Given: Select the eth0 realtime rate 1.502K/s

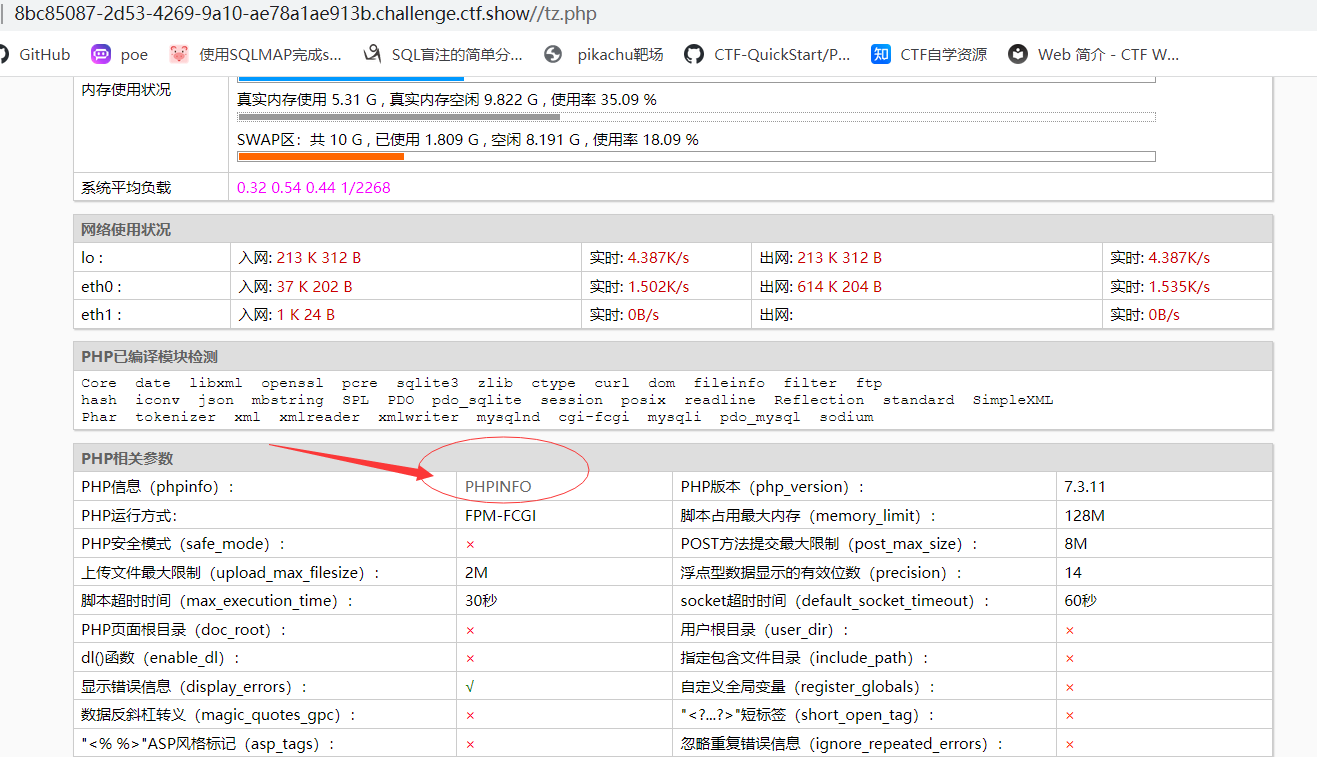Looking at the screenshot, I should [x=658, y=287].
